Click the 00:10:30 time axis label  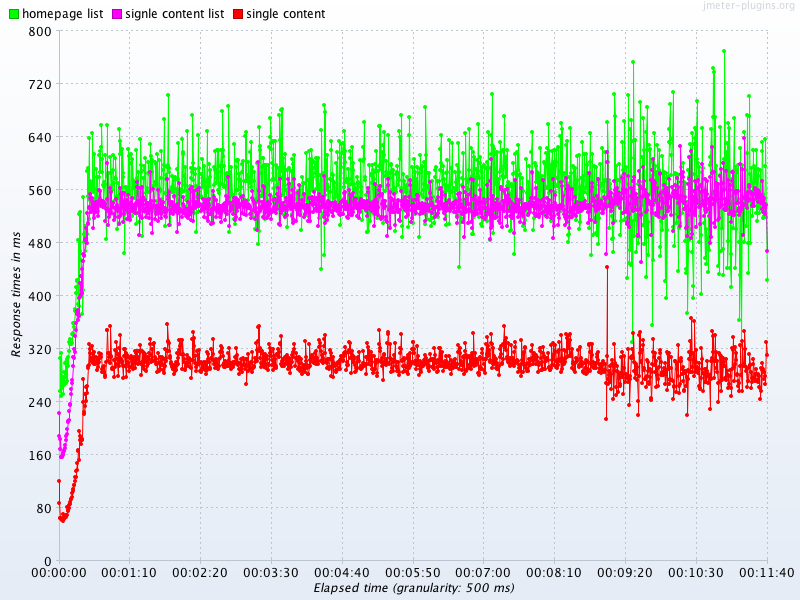point(697,573)
